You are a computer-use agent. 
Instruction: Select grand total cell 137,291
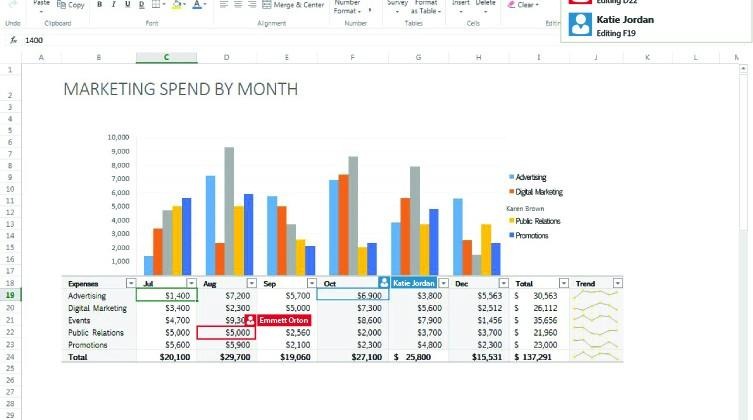click(539, 357)
